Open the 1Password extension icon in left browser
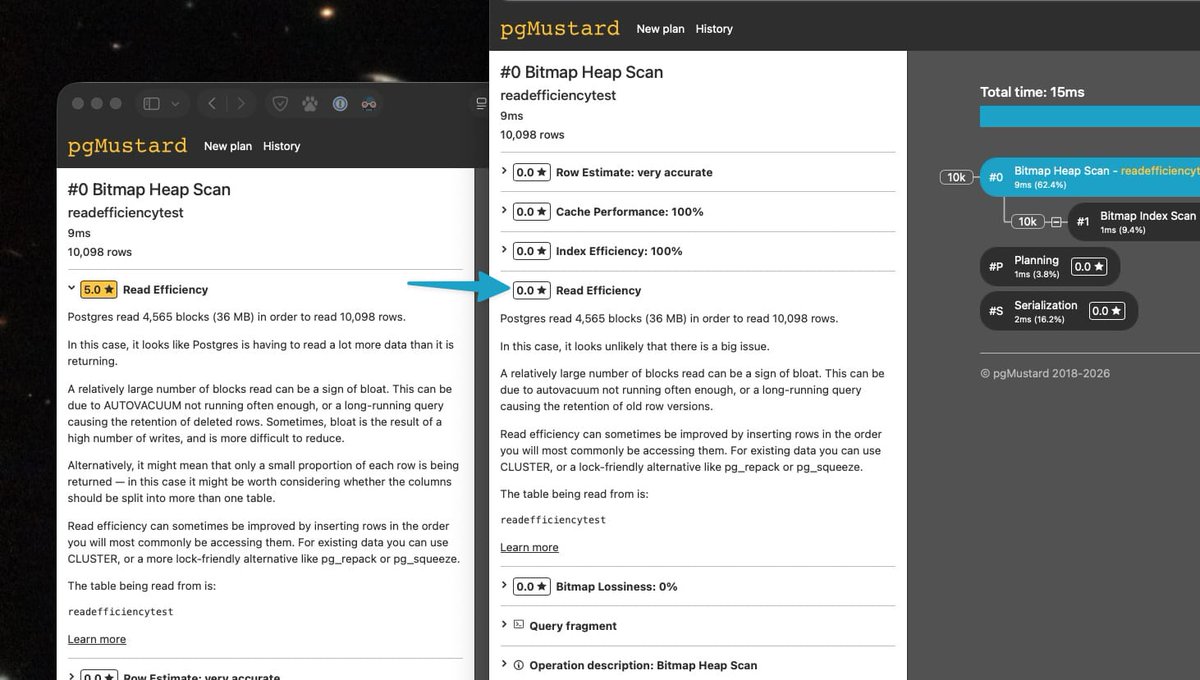Viewport: 1200px width, 680px height. coord(340,103)
